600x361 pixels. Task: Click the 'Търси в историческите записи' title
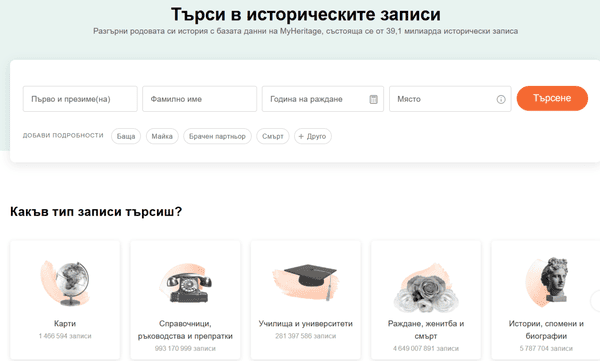tap(305, 14)
